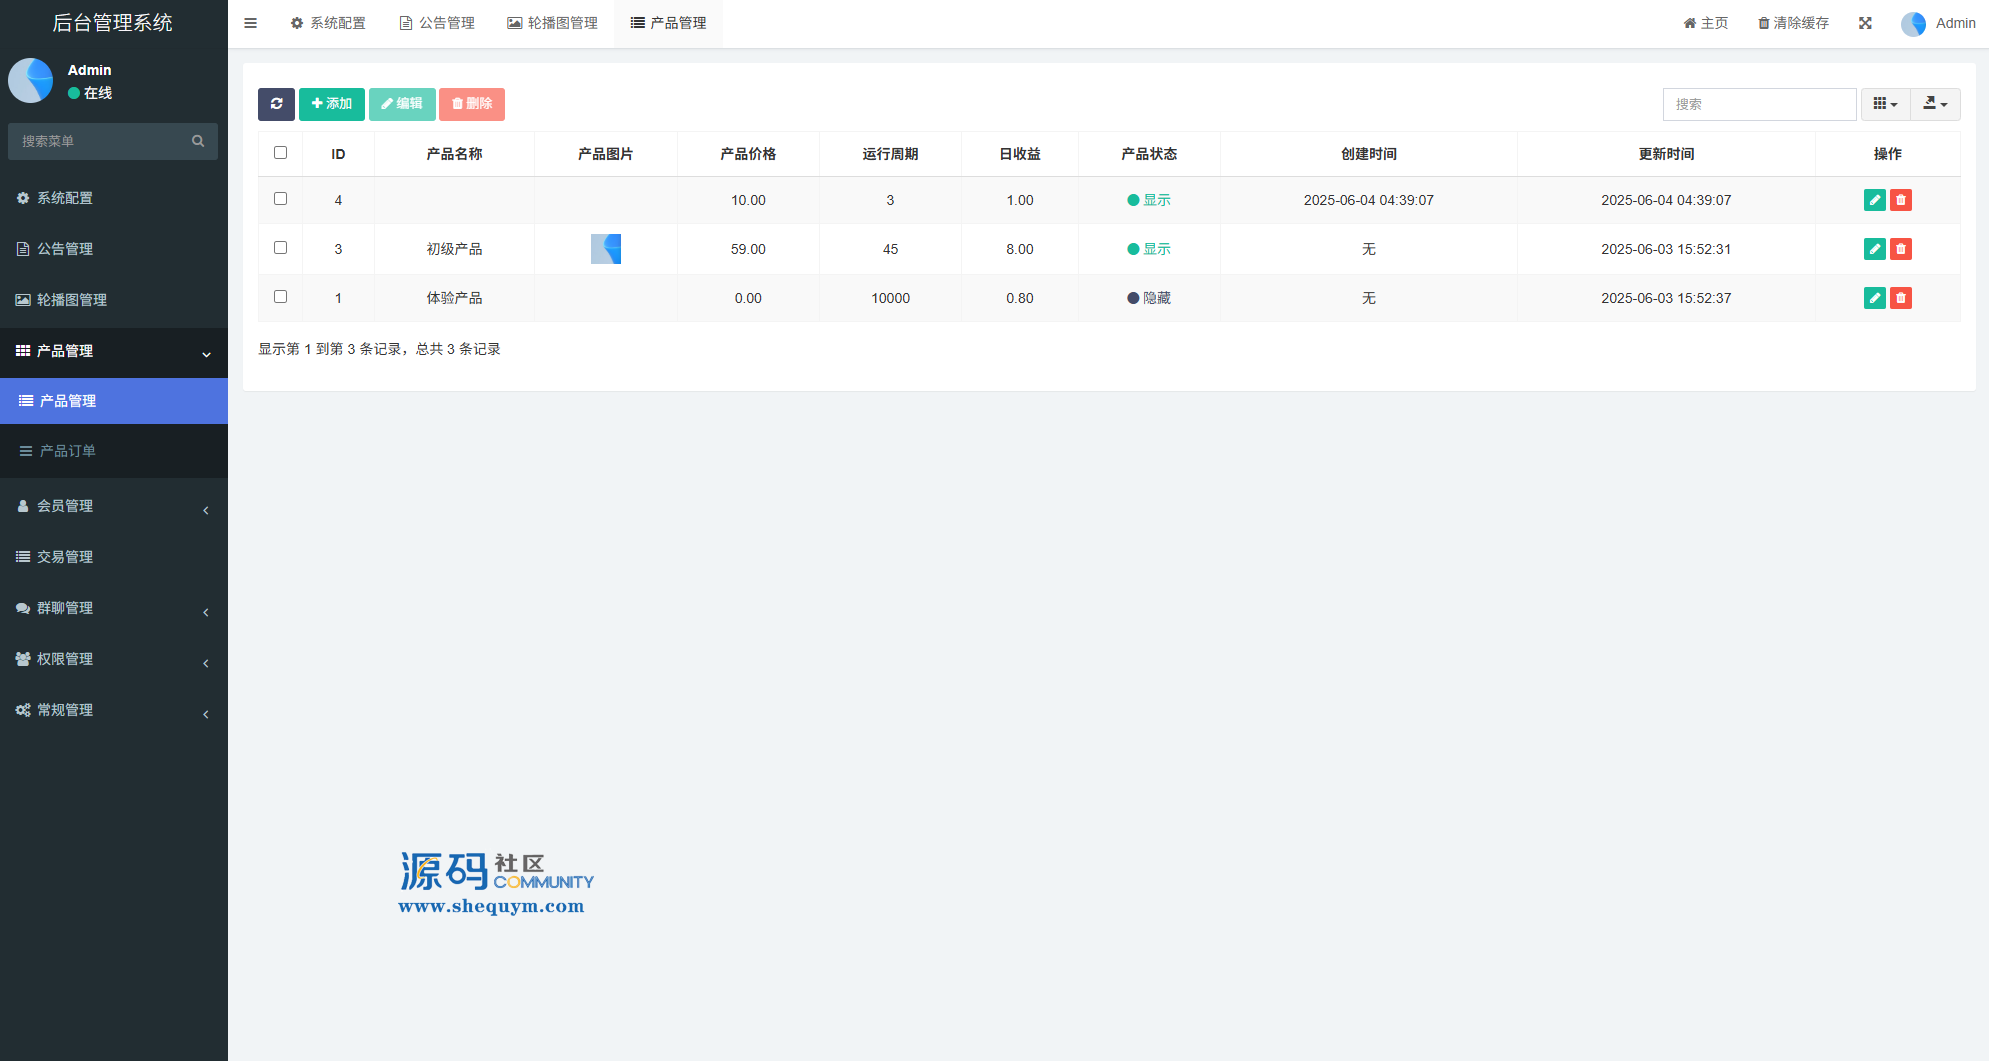Image resolution: width=1989 pixels, height=1061 pixels.
Task: Toggle the select-all checkbox in table header
Action: point(280,153)
